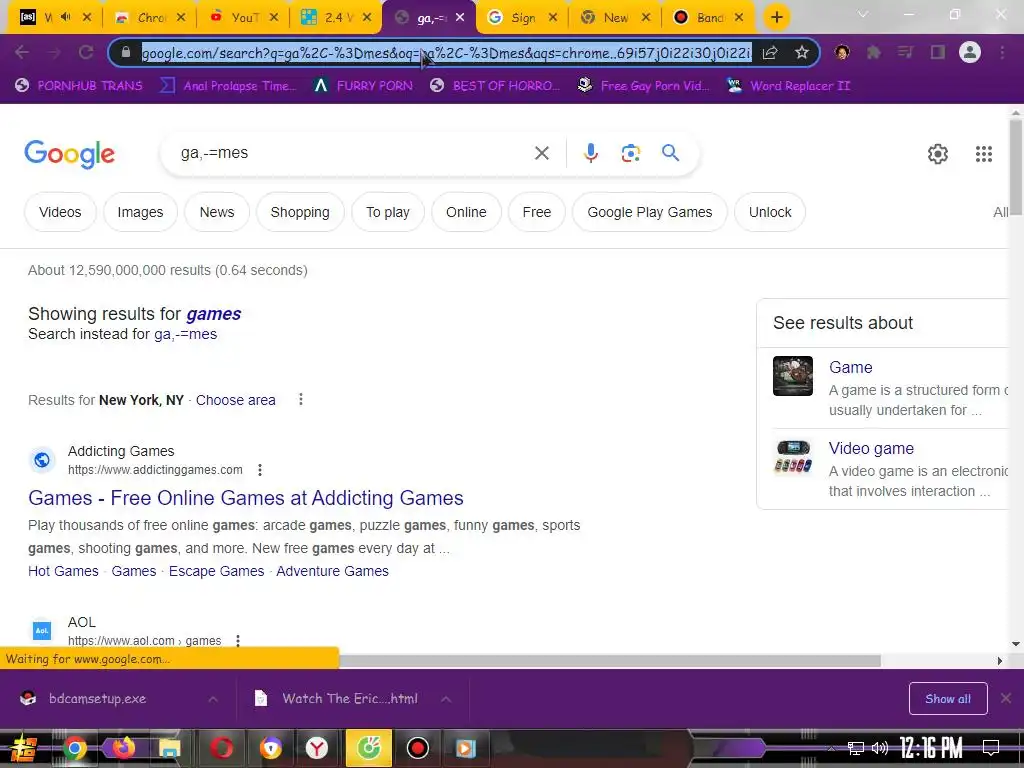Open the Windows Start button
Viewport: 1024px width, 768px height.
[x=24, y=748]
